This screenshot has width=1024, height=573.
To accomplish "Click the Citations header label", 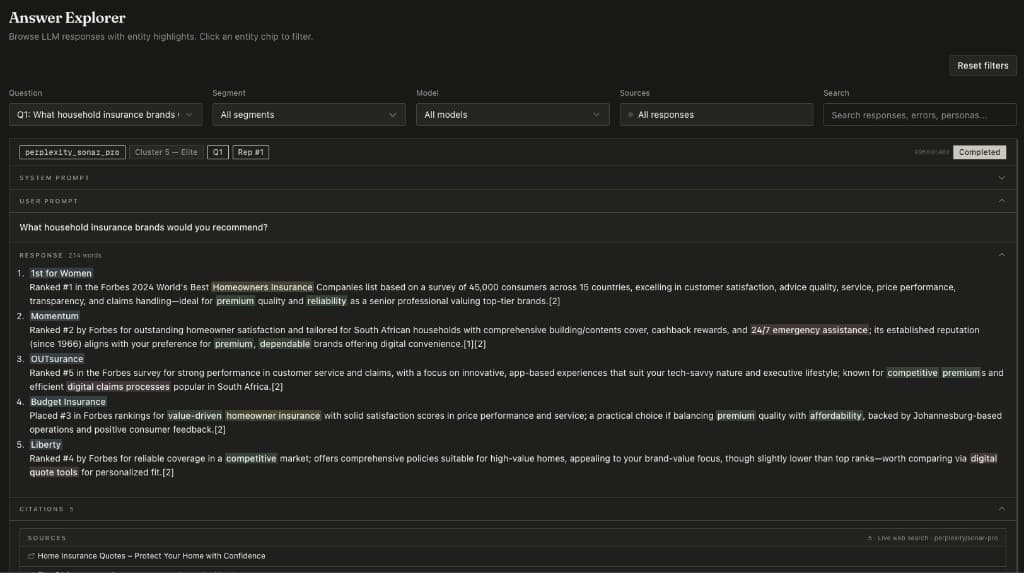I will pyautogui.click(x=42, y=508).
